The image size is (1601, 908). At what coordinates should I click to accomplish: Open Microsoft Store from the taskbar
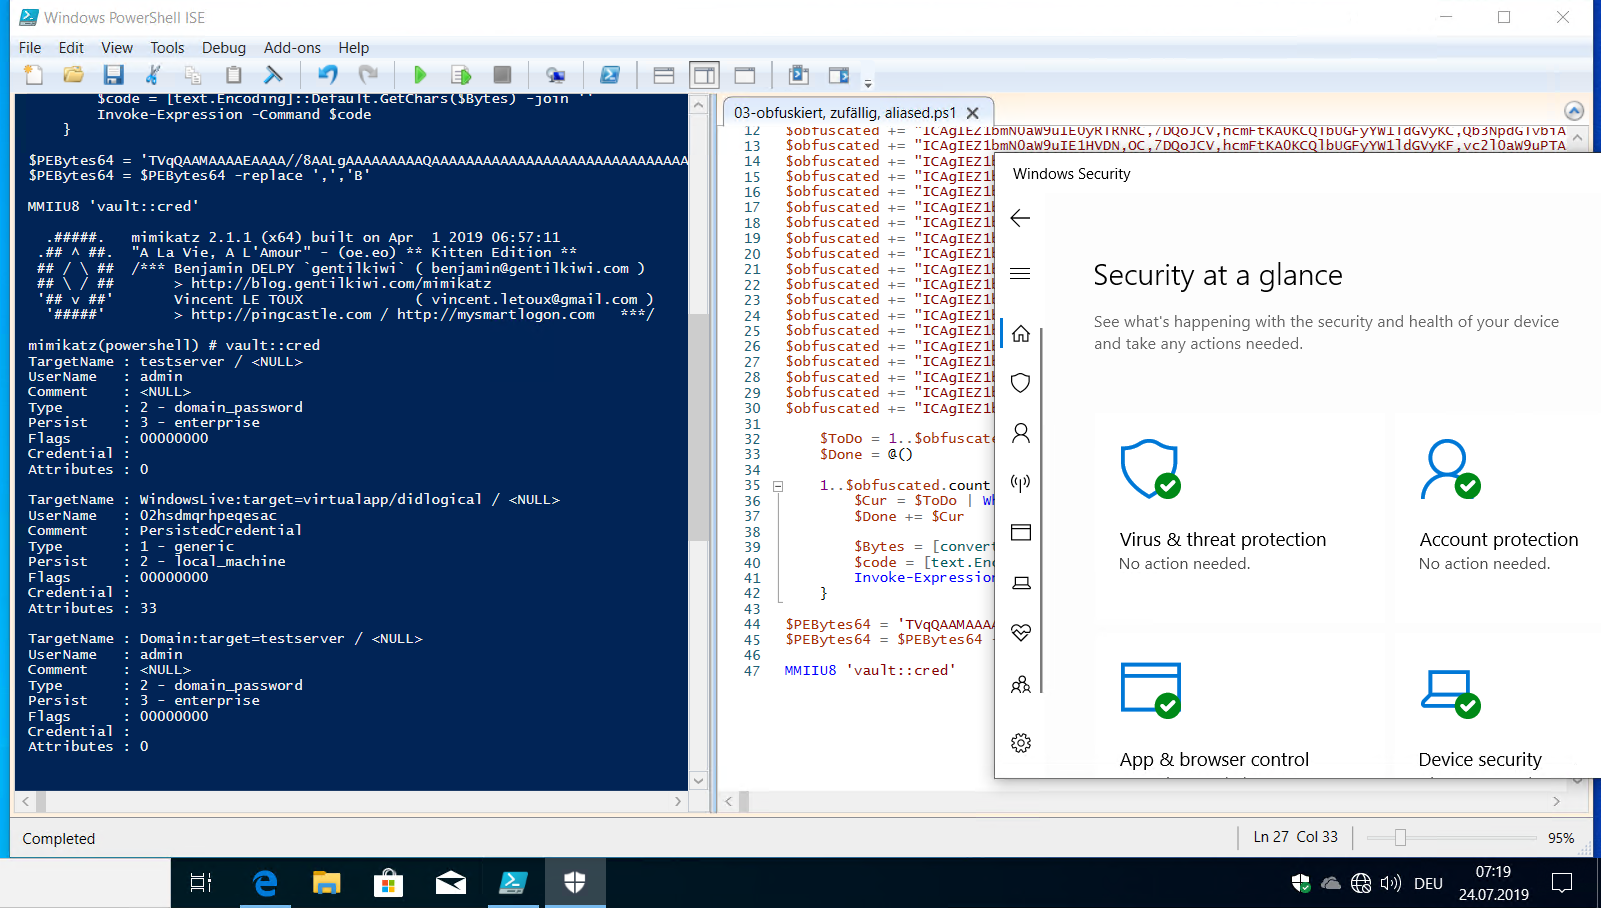tap(388, 883)
